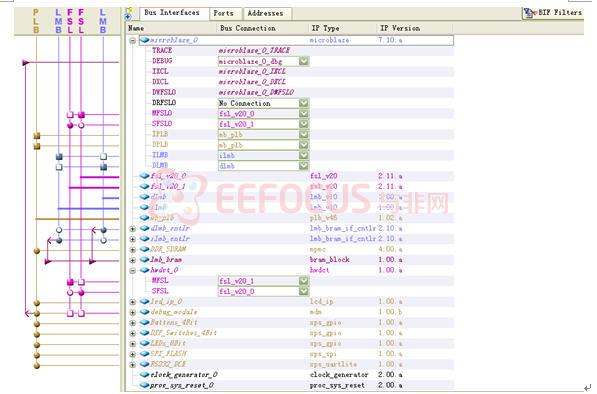Toggle filled magenta square on hwdrt_0 MFSL row
The image size is (597, 394).
(70, 282)
